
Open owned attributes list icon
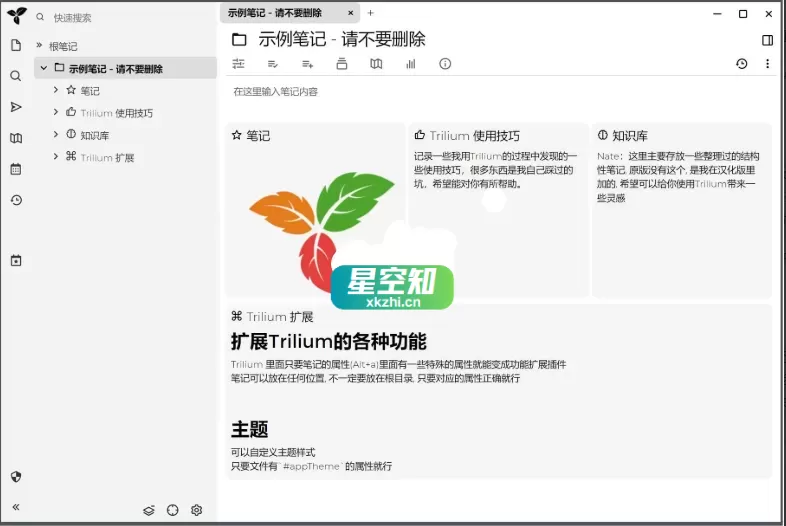pyautogui.click(x=273, y=64)
